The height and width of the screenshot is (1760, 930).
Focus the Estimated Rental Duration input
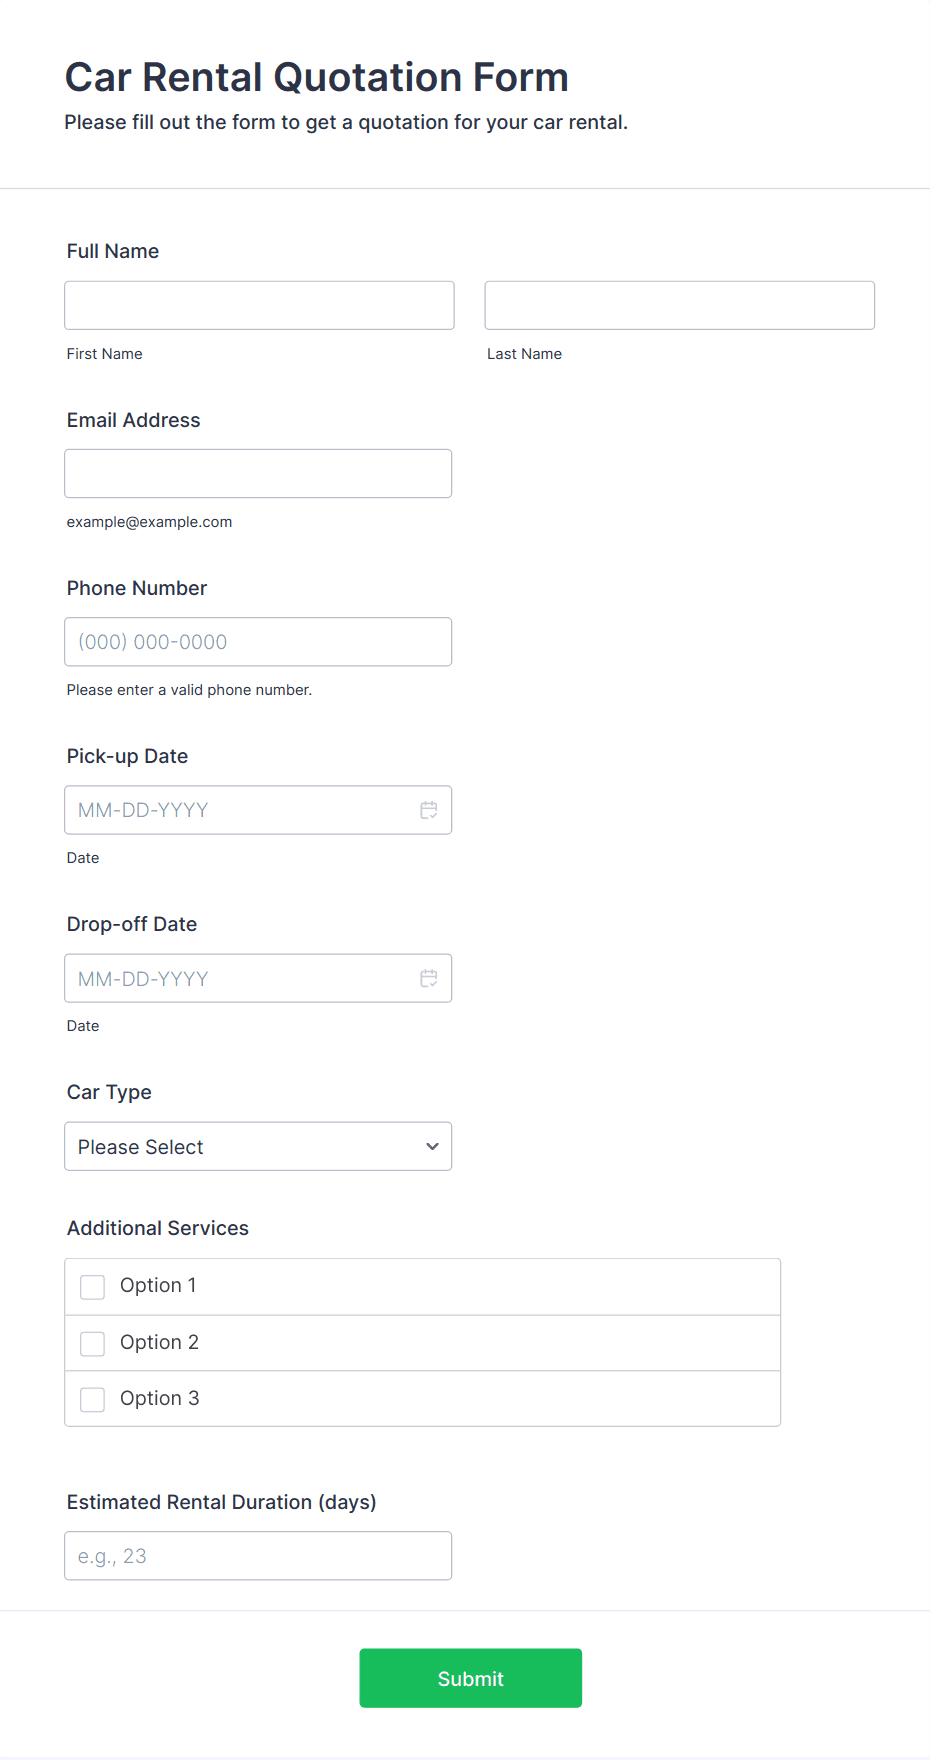click(x=258, y=1556)
